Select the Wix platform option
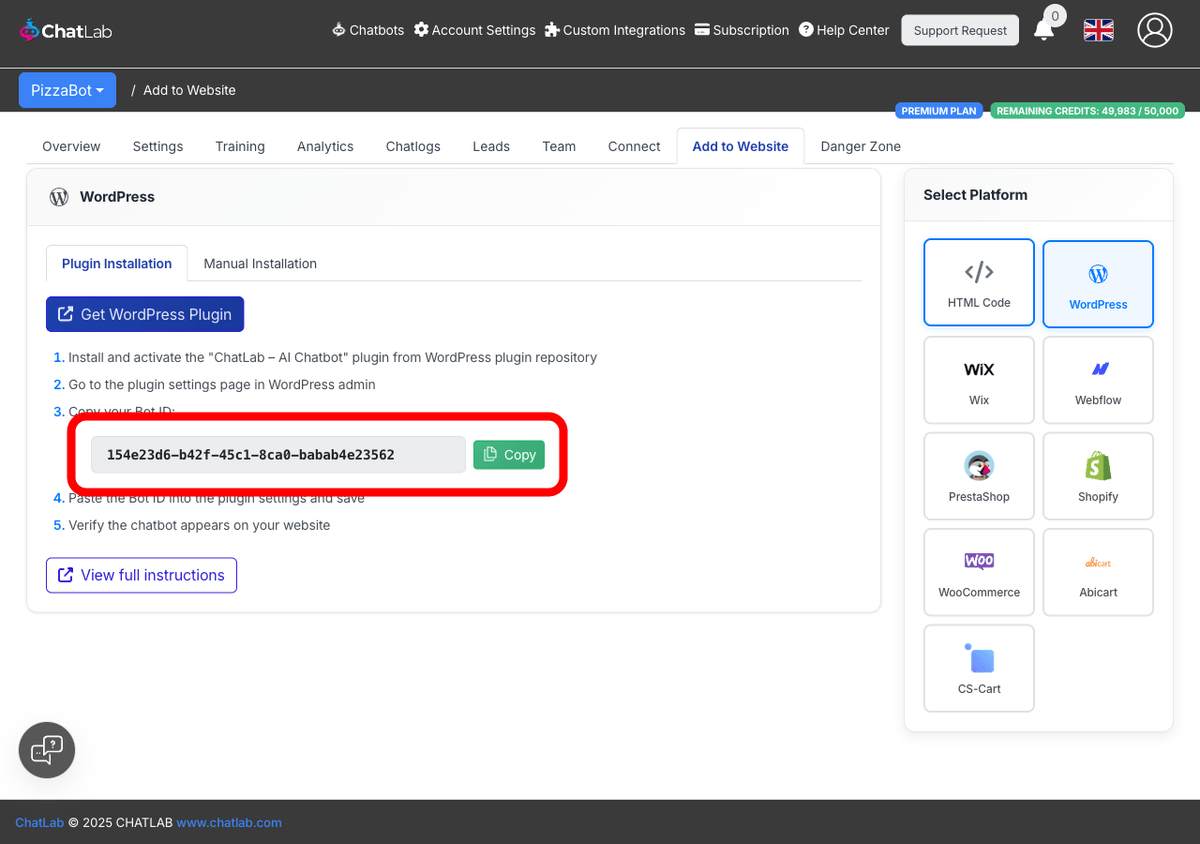This screenshot has width=1200, height=844. tap(978, 380)
